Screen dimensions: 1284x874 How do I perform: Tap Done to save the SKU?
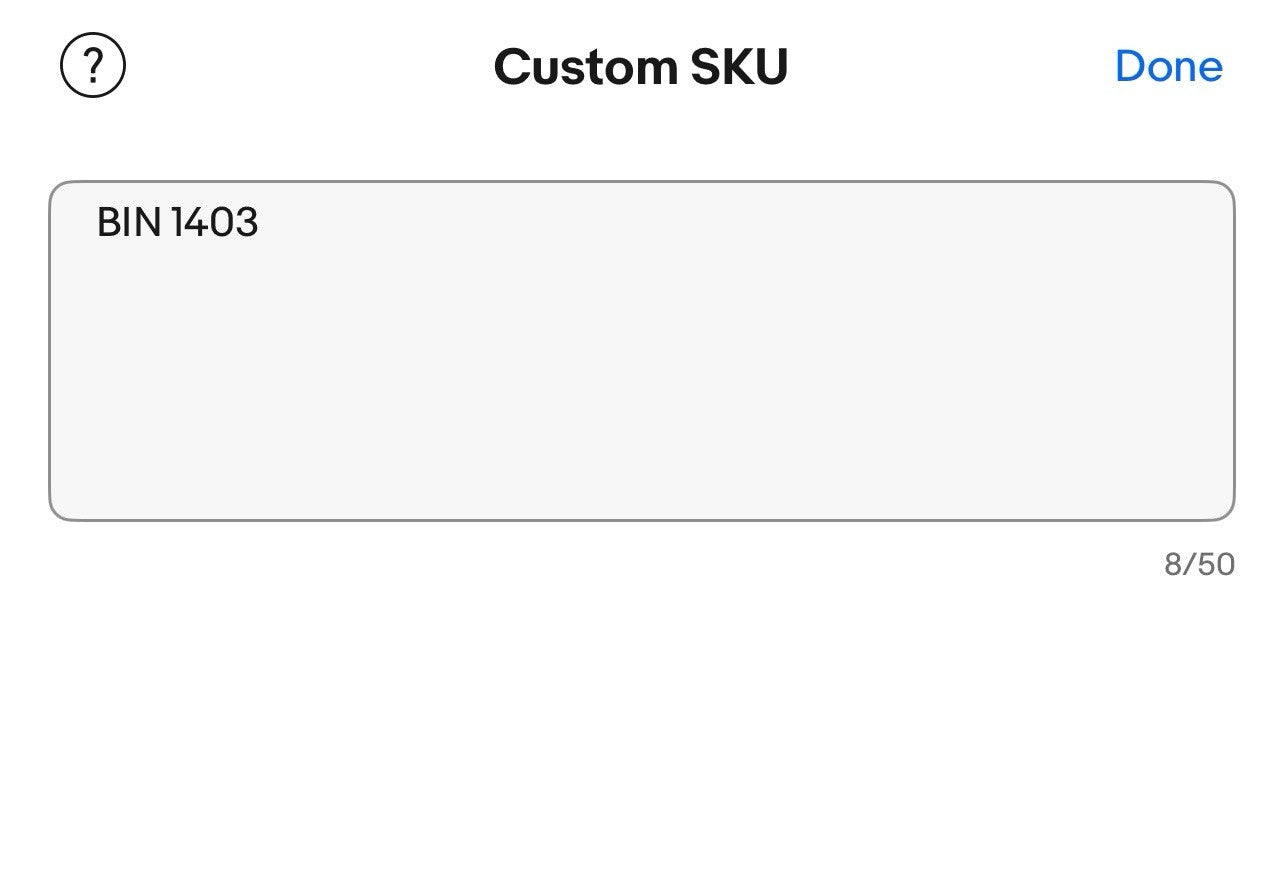click(x=1168, y=66)
